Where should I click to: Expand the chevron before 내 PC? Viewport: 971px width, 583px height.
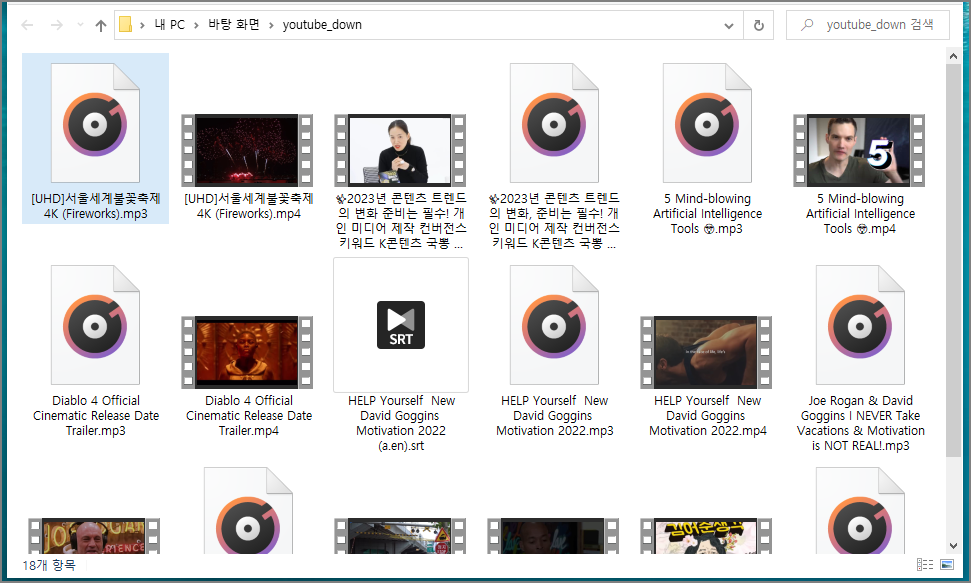[x=142, y=25]
